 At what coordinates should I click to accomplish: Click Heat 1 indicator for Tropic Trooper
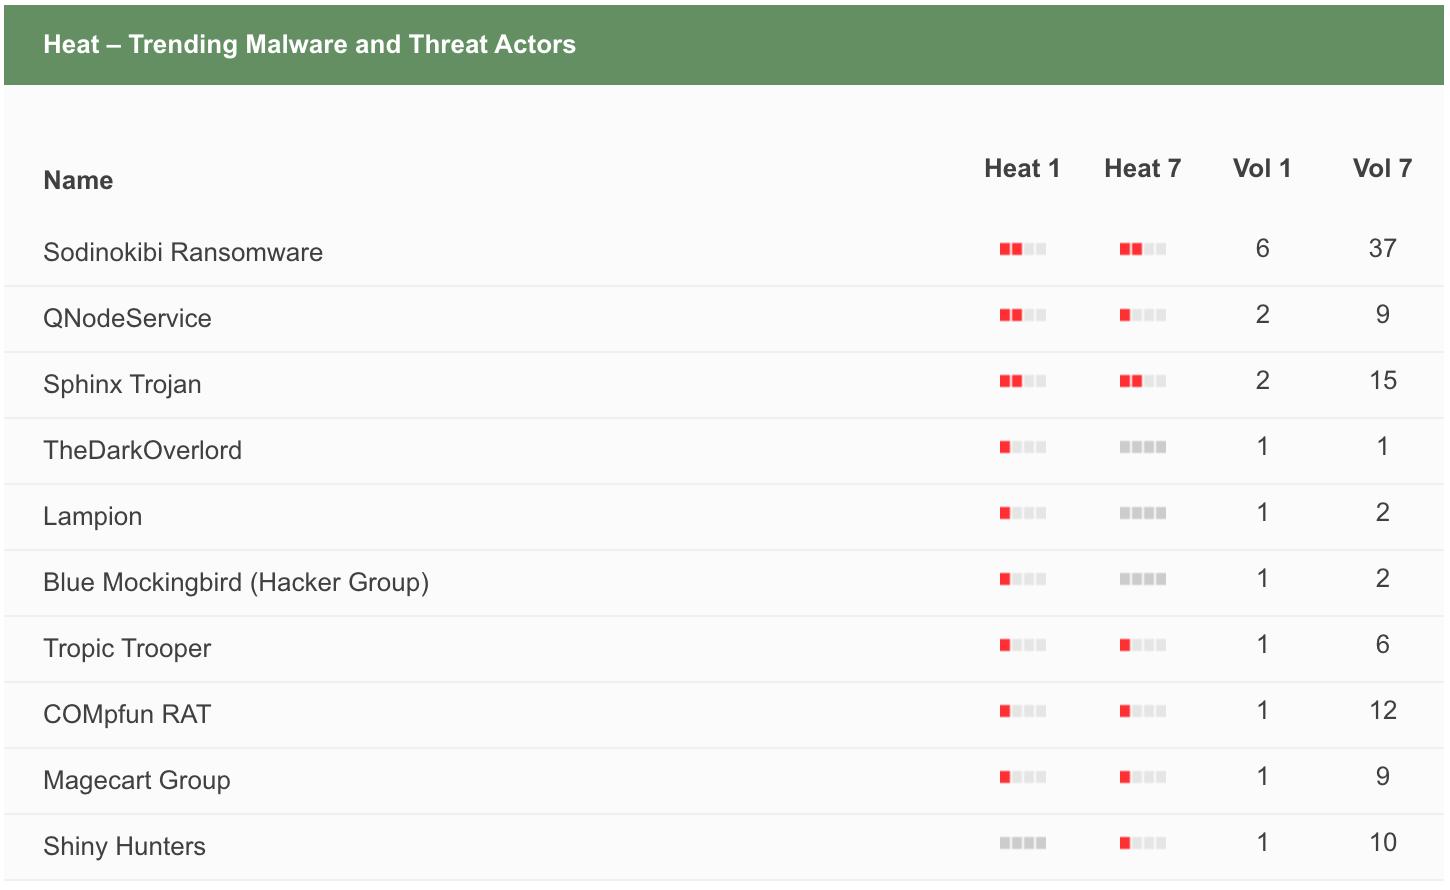click(x=1022, y=645)
